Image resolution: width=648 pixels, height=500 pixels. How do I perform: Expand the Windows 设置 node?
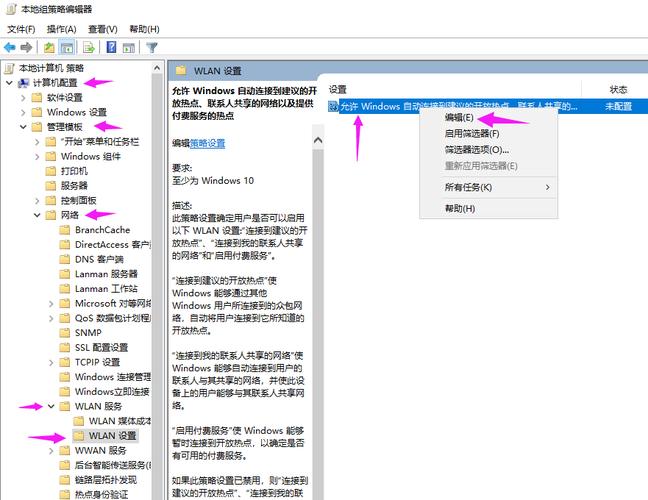point(23,112)
